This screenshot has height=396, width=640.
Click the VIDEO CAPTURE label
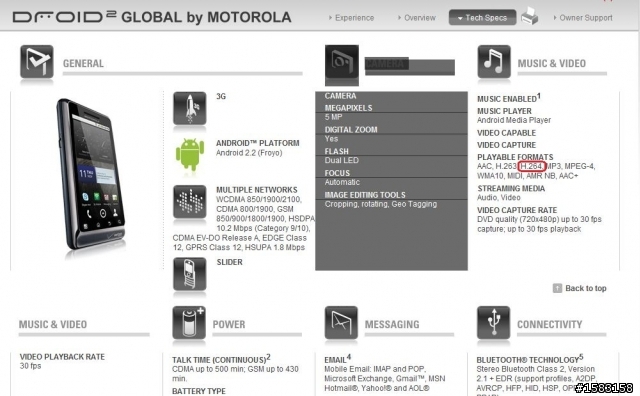507,145
